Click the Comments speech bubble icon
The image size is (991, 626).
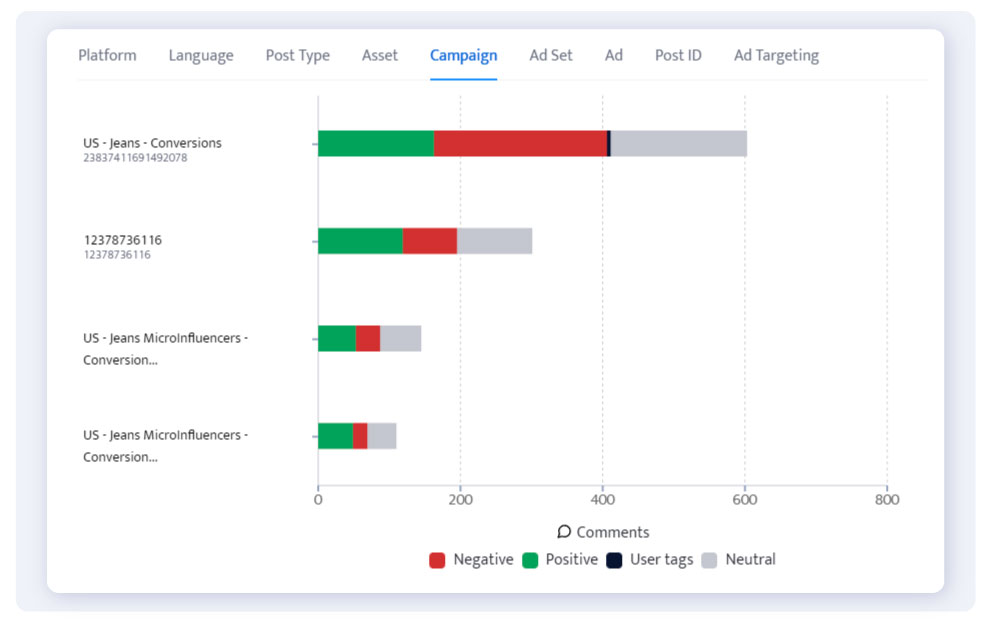(563, 532)
